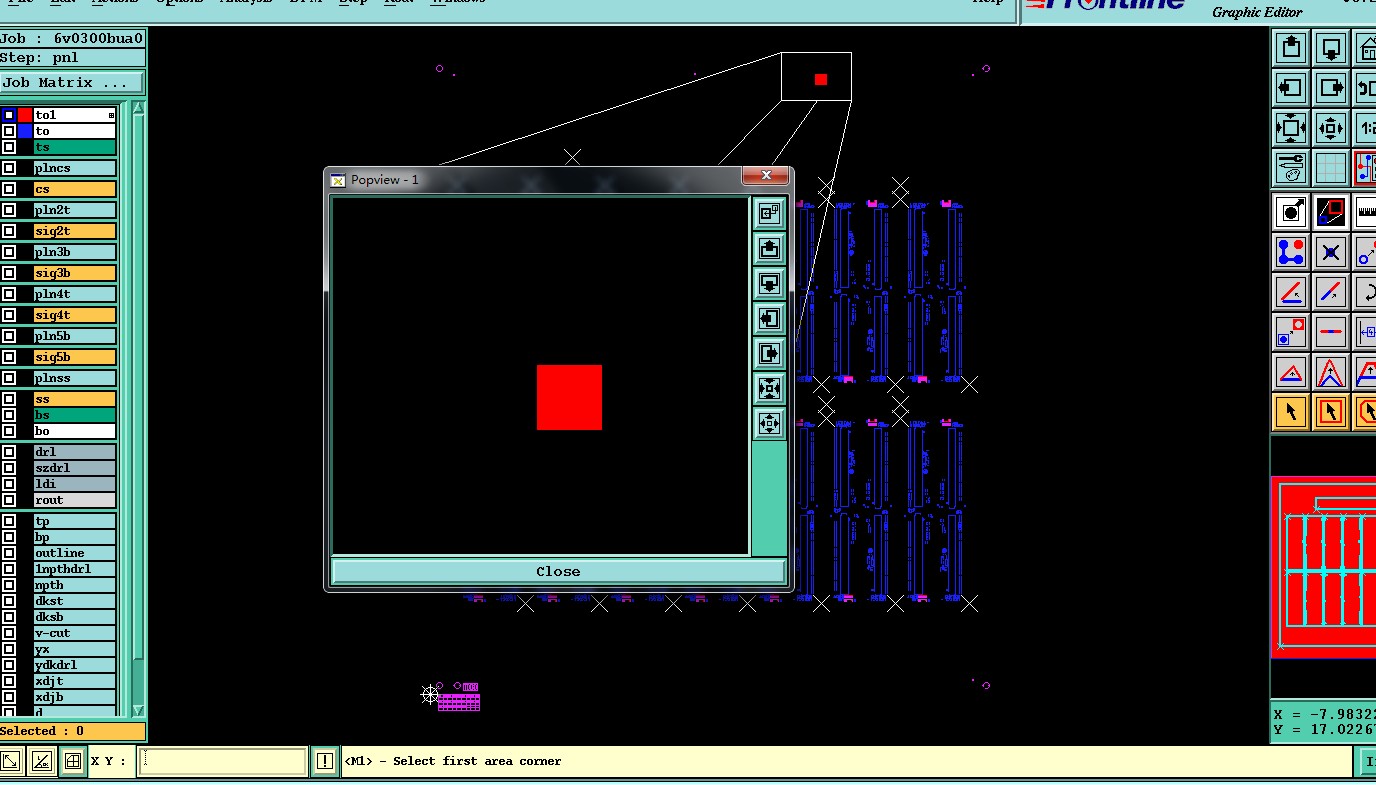Image resolution: width=1376 pixels, height=785 pixels.
Task: Toggle checkbox for layer rout
Action: [9, 500]
